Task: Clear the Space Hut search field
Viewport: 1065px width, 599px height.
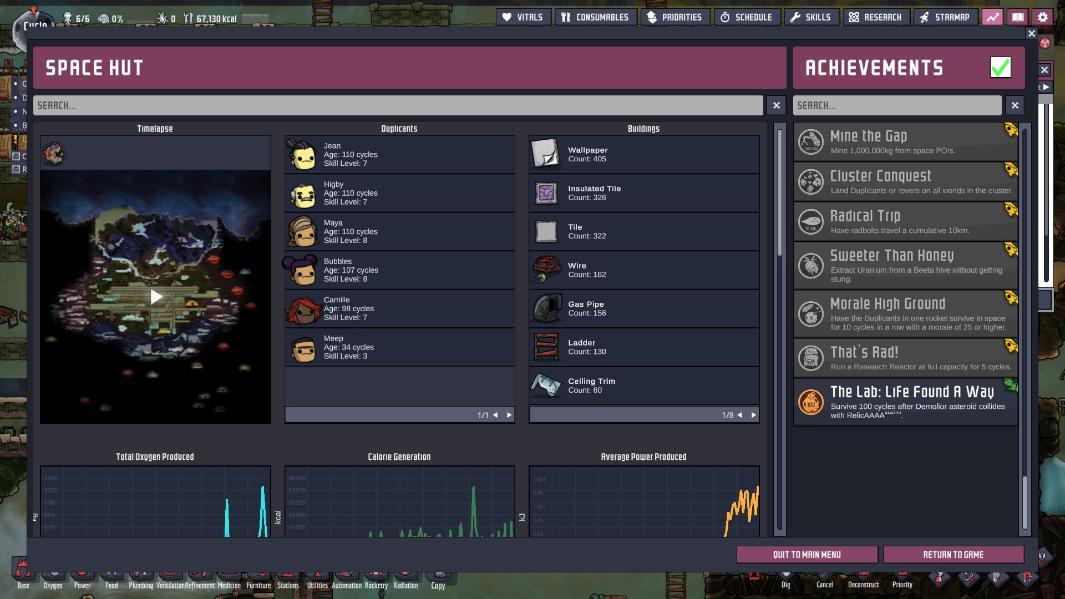Action: click(776, 105)
